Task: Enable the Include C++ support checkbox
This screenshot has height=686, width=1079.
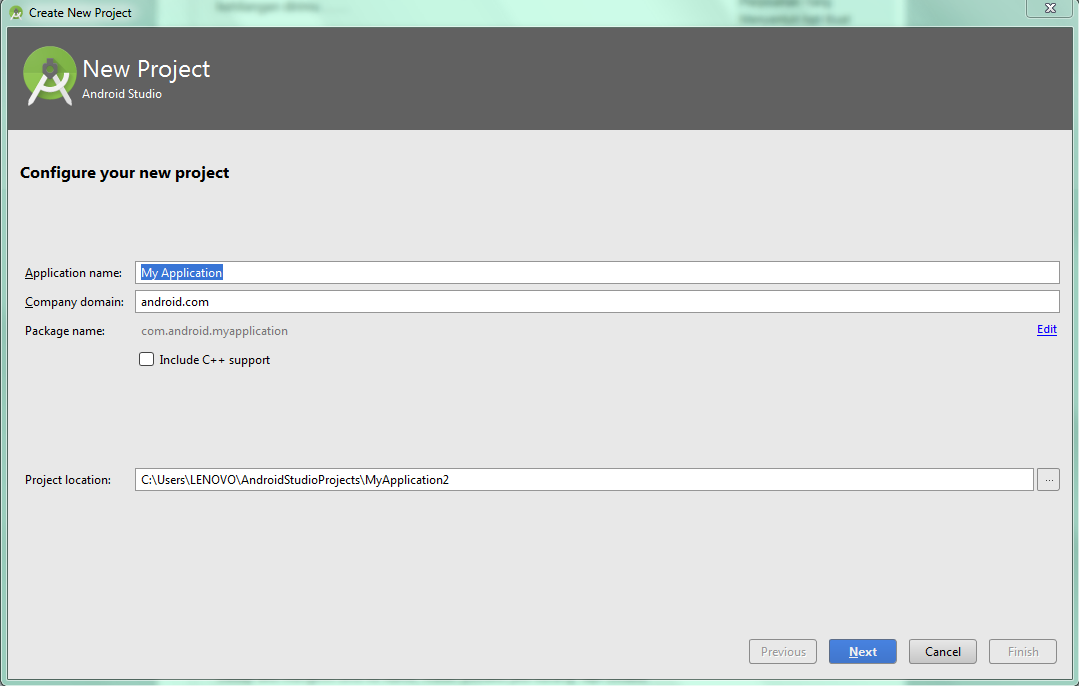Action: tap(146, 358)
